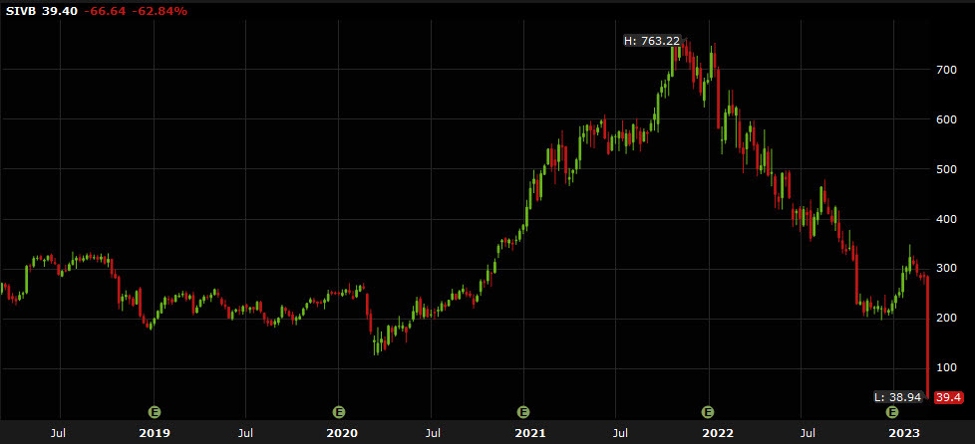Click the earnings marker above 2019
975x444 pixels.
[x=155, y=411]
